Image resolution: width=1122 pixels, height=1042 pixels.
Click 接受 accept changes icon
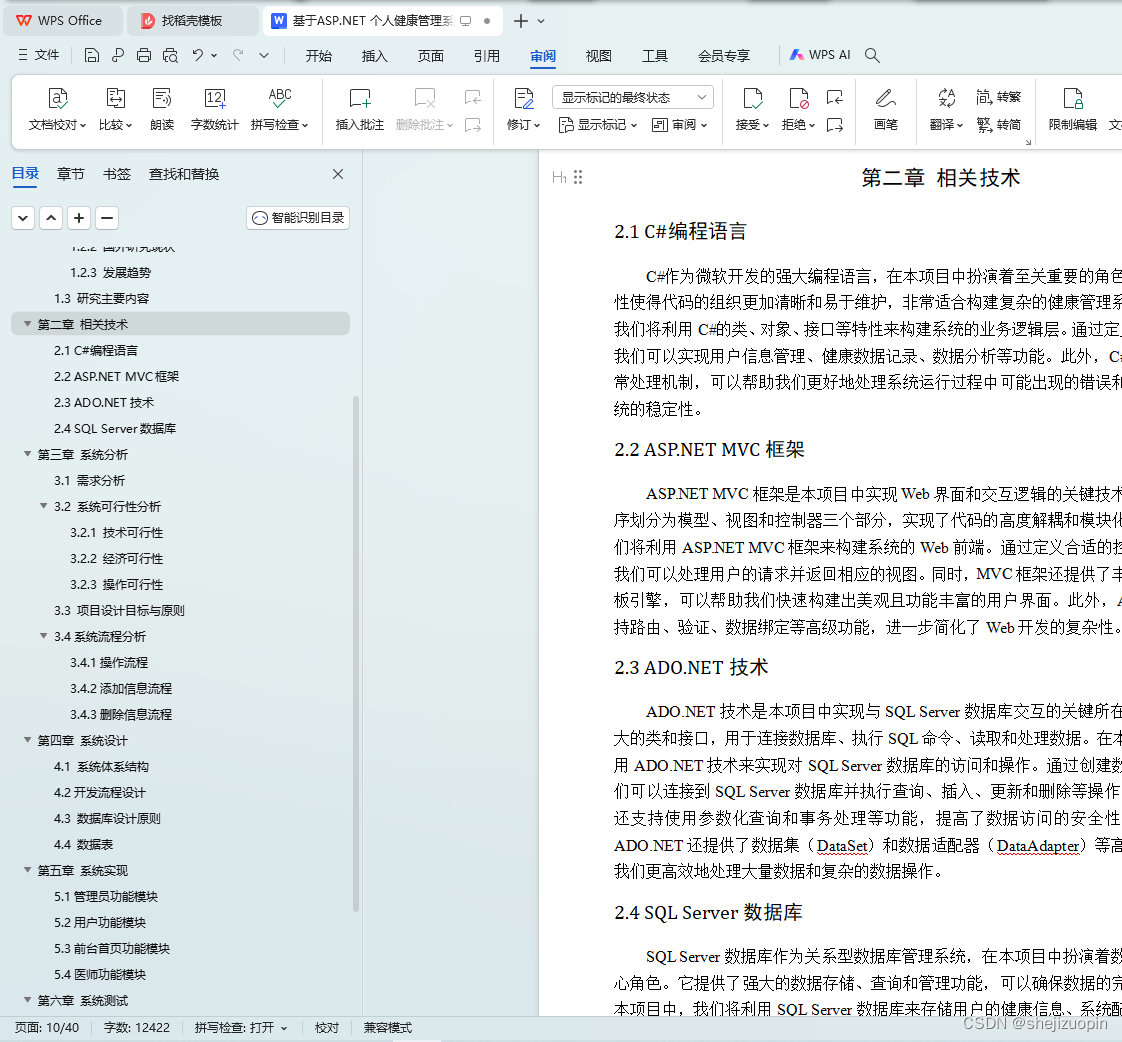click(753, 99)
